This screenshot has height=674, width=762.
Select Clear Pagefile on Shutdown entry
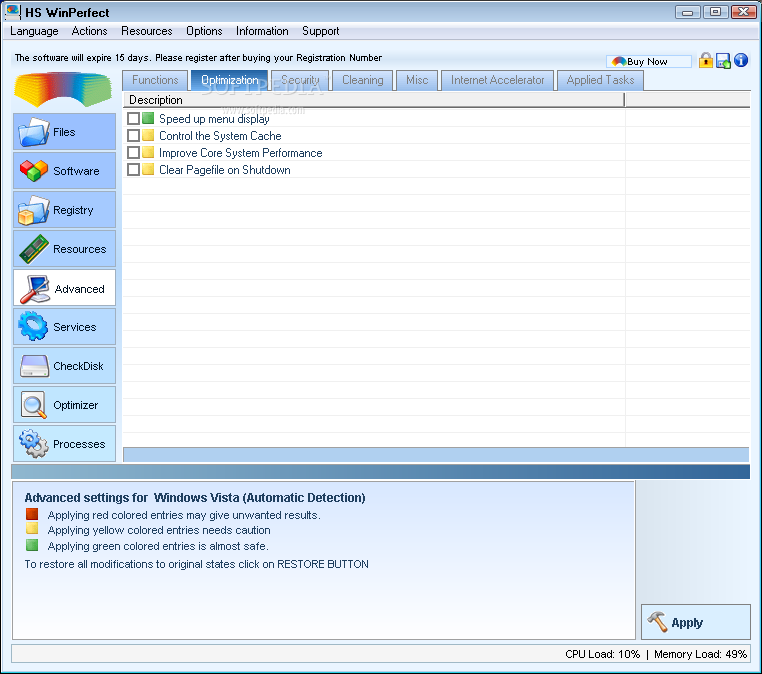225,170
